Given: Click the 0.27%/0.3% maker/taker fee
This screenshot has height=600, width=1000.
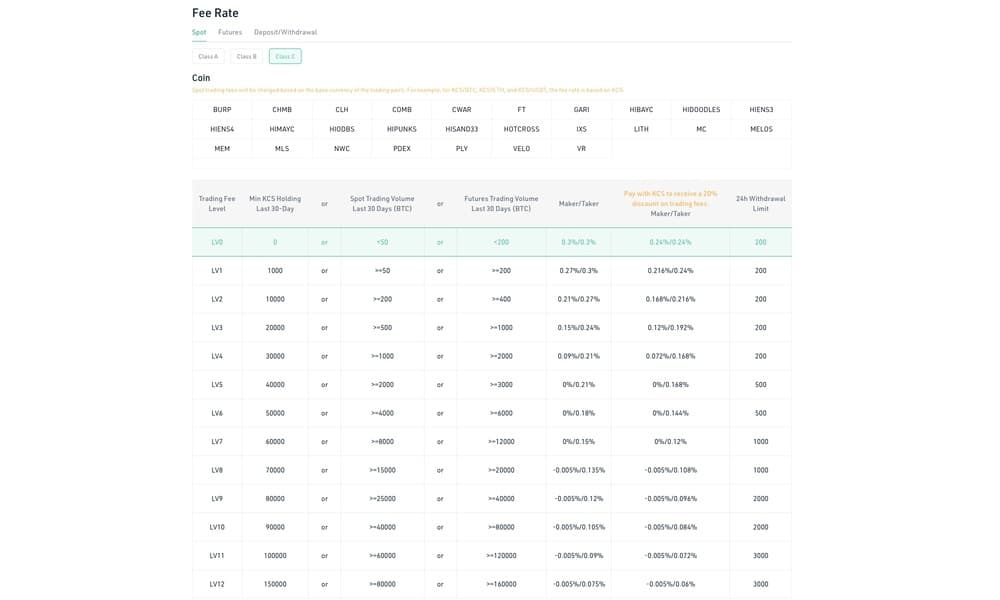Looking at the screenshot, I should point(578,270).
